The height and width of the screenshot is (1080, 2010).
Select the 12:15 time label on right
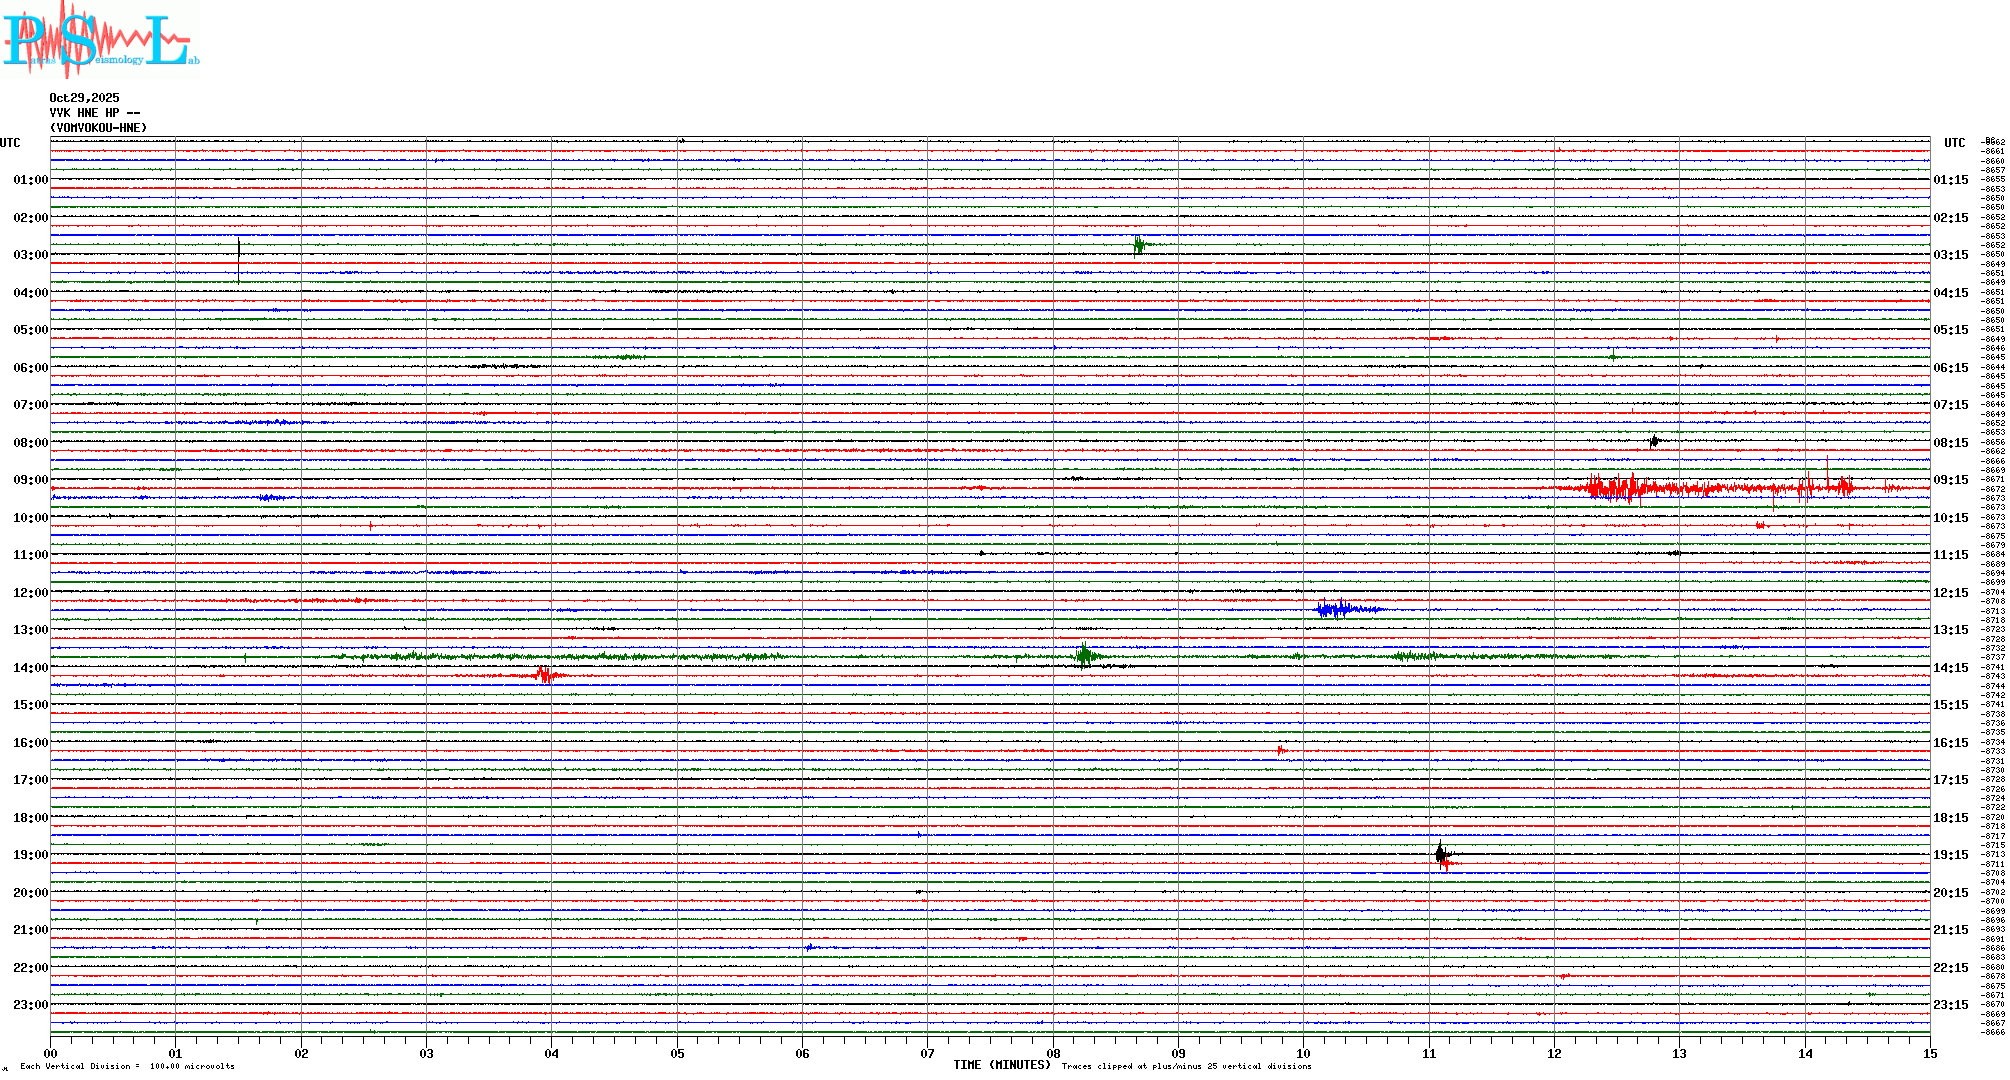[1950, 593]
